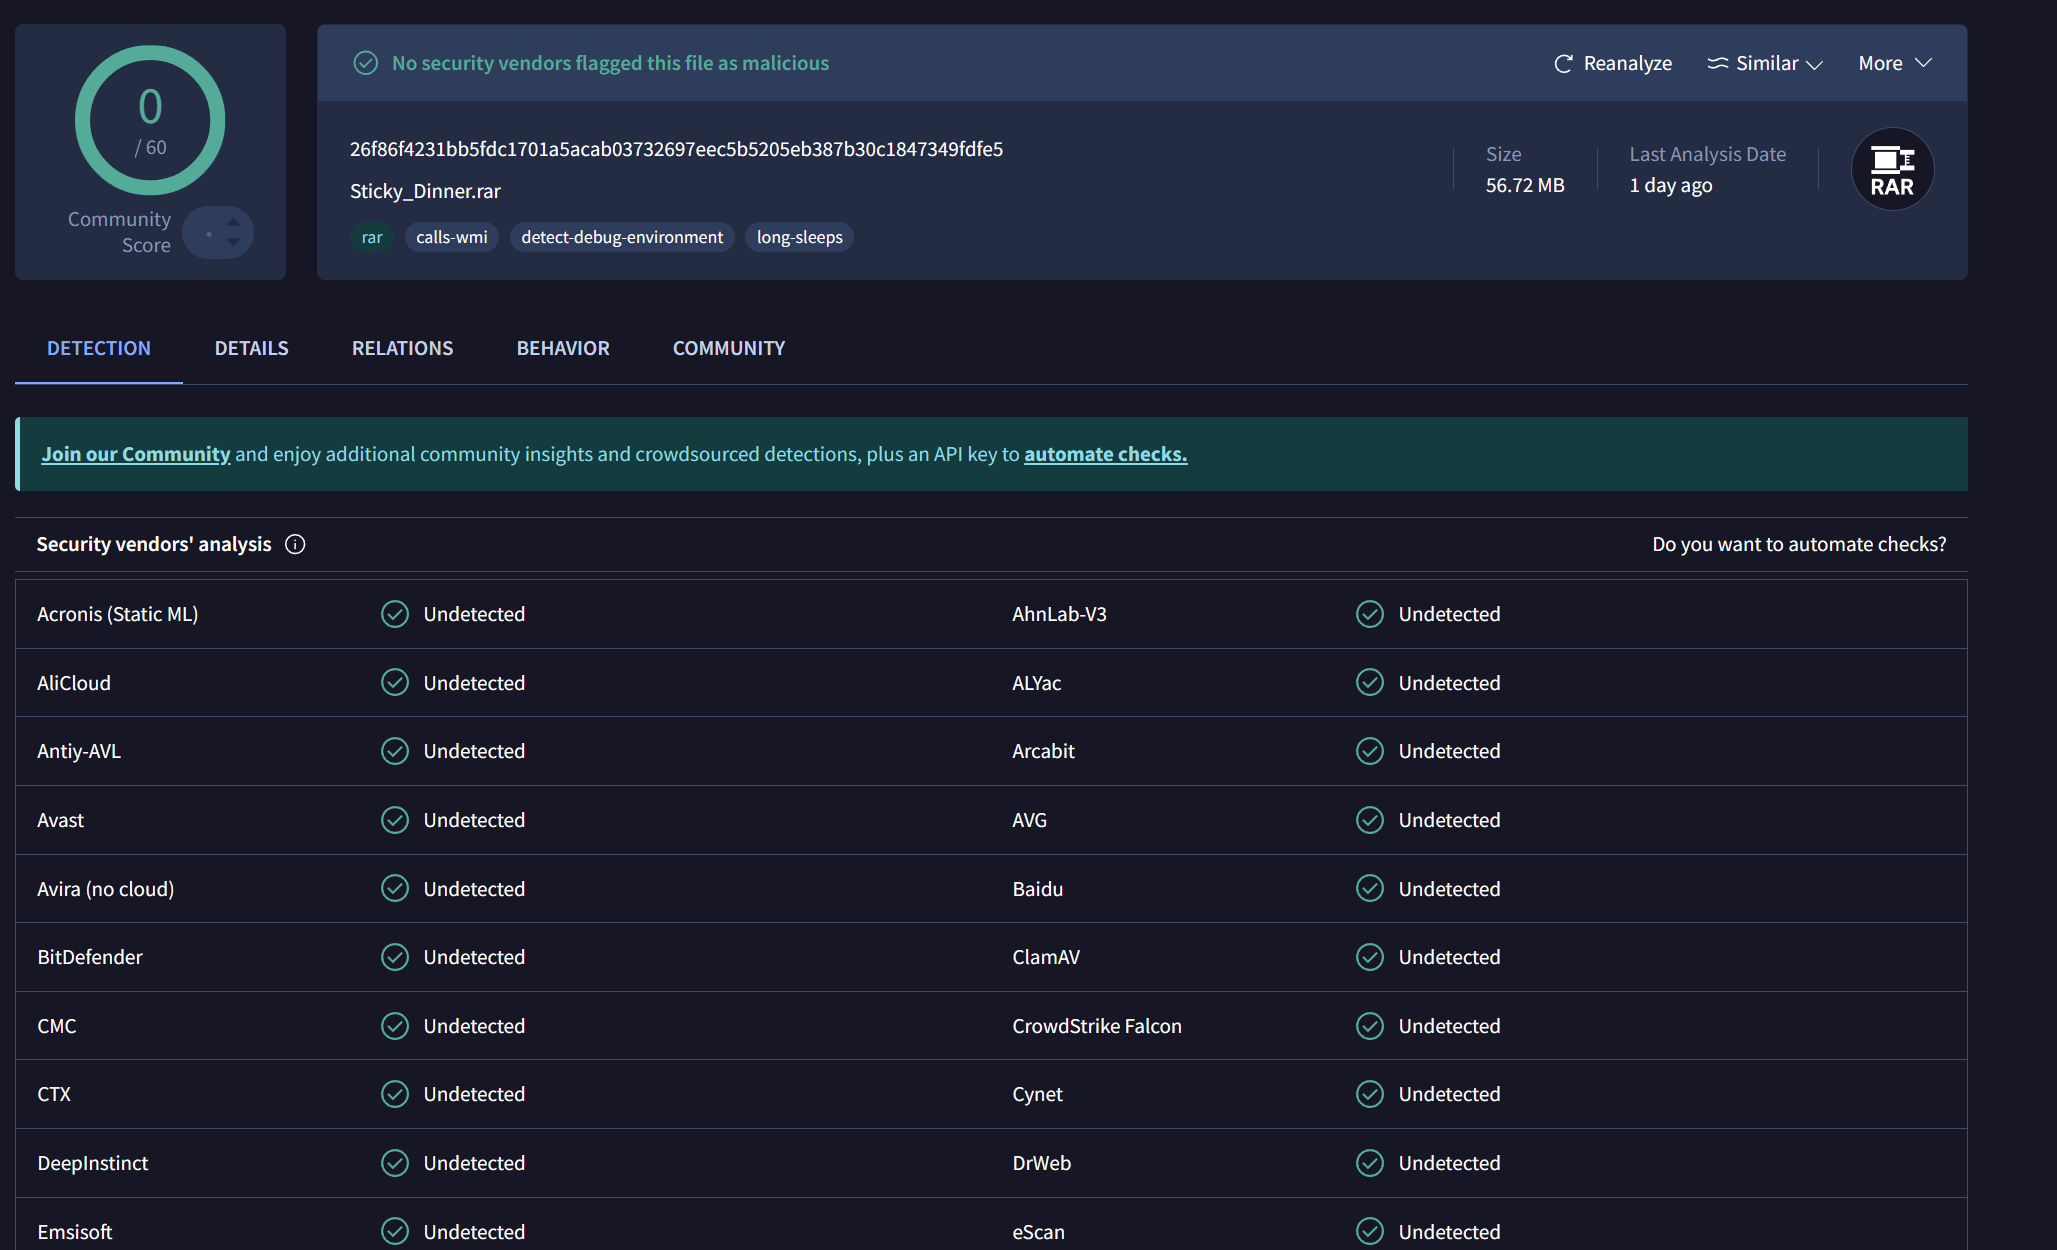The height and width of the screenshot is (1250, 2057).
Task: Click the Undetected check icon for ClamAV
Action: [x=1369, y=957]
